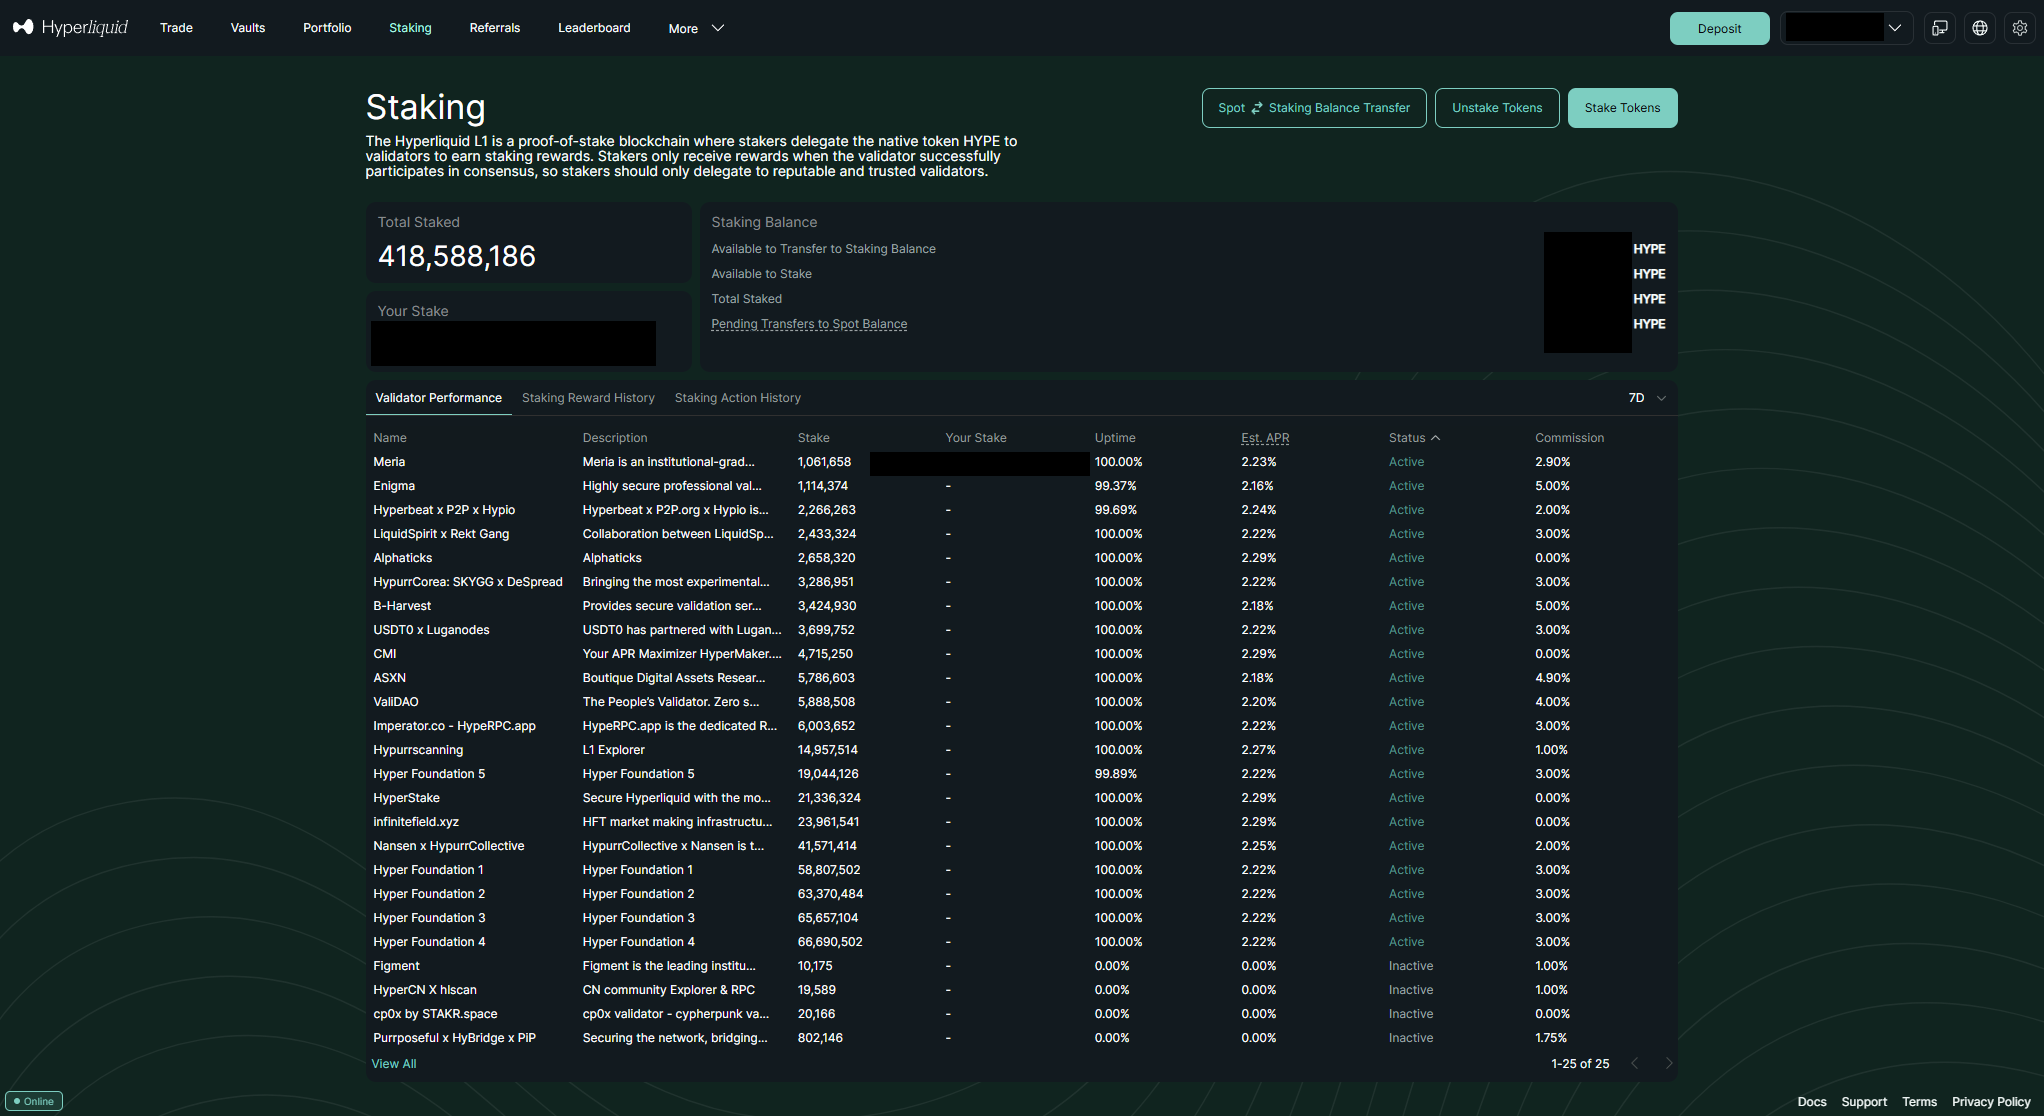Click Pending Transfers to Spot Balance link
2044x1116 pixels.
tap(809, 324)
